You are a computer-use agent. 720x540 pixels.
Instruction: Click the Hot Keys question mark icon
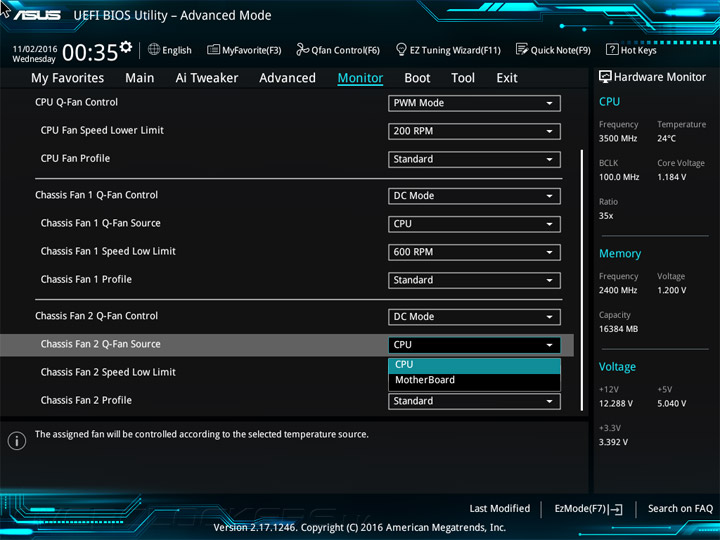point(612,49)
